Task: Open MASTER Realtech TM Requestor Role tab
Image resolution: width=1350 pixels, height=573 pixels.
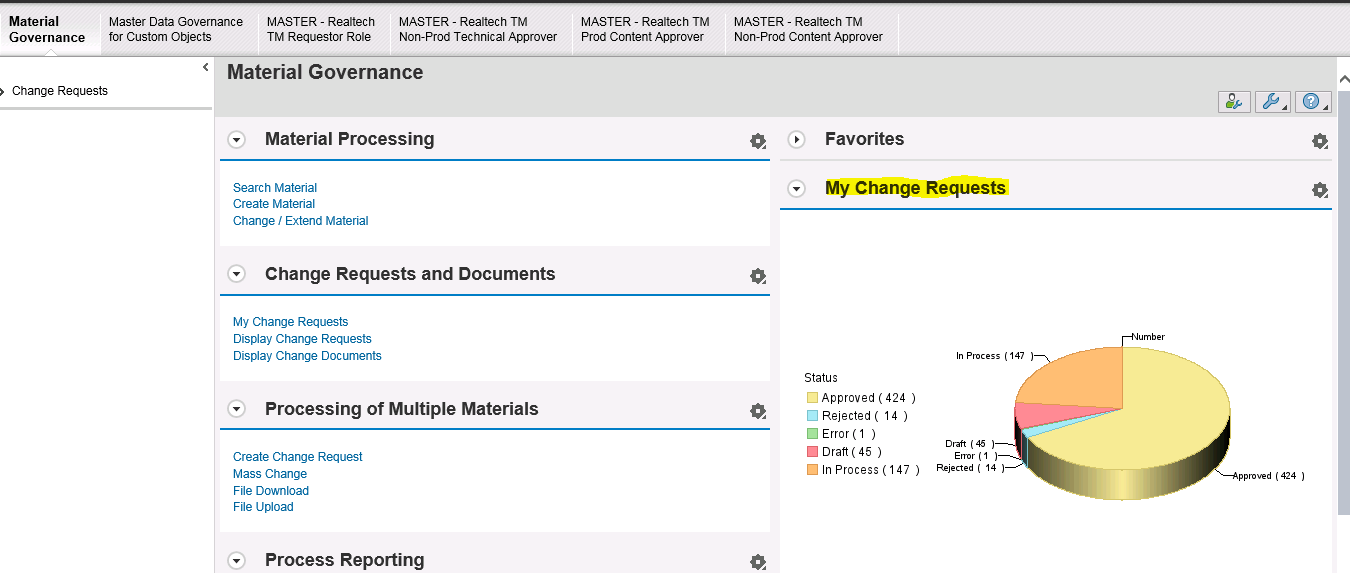Action: point(319,29)
